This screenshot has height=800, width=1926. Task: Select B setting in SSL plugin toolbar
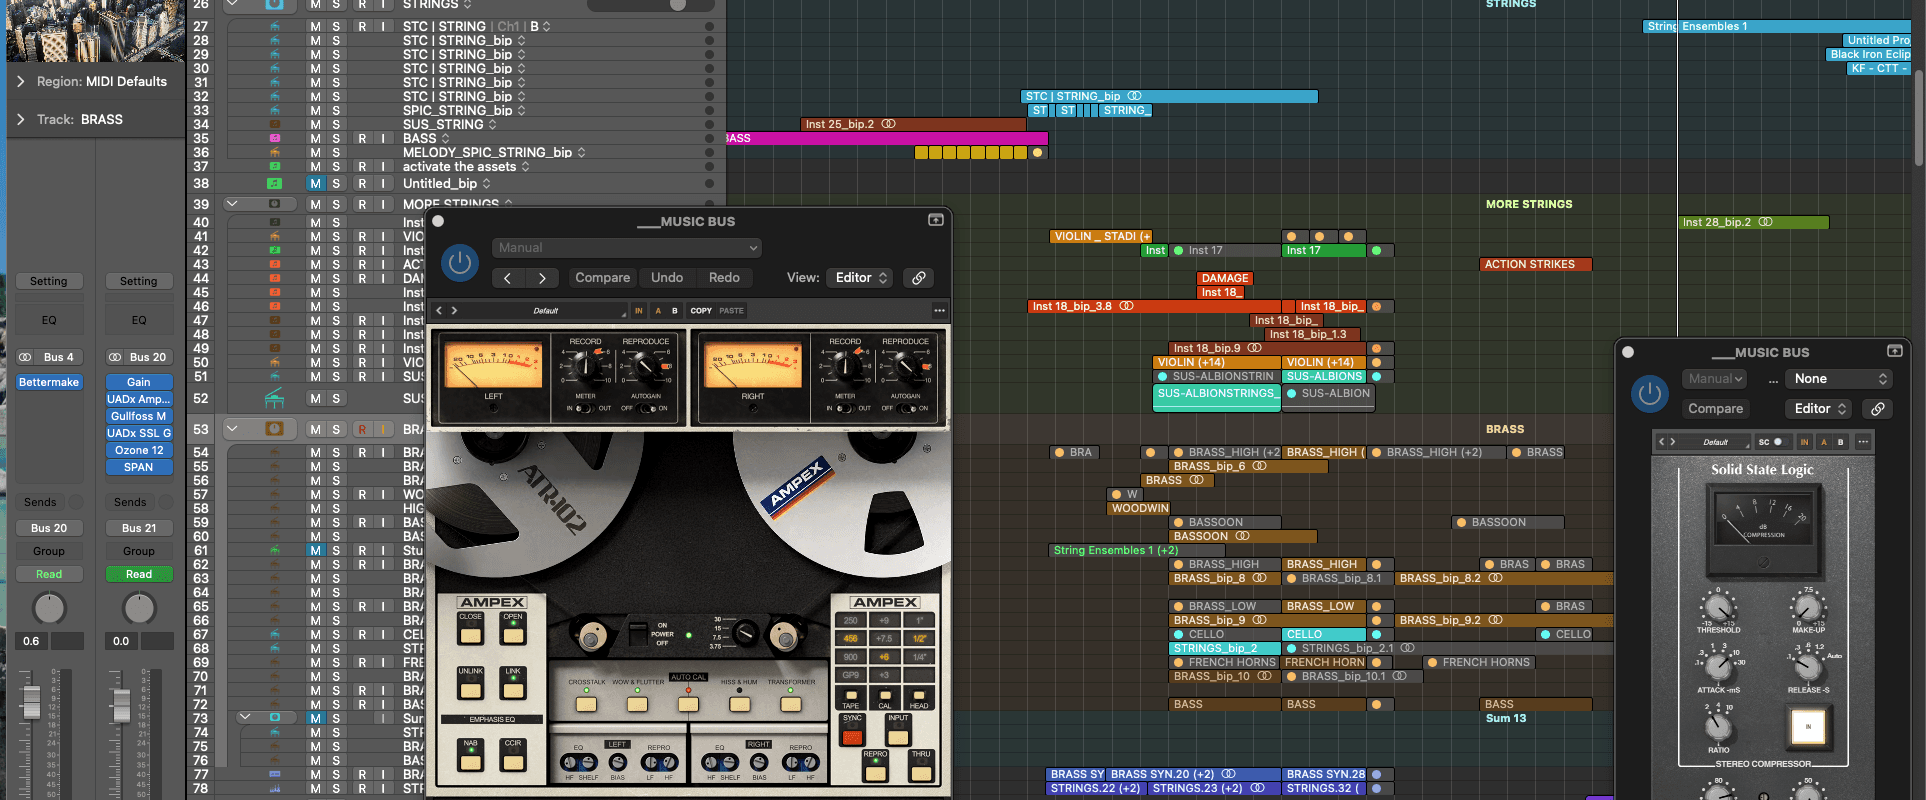point(1840,442)
